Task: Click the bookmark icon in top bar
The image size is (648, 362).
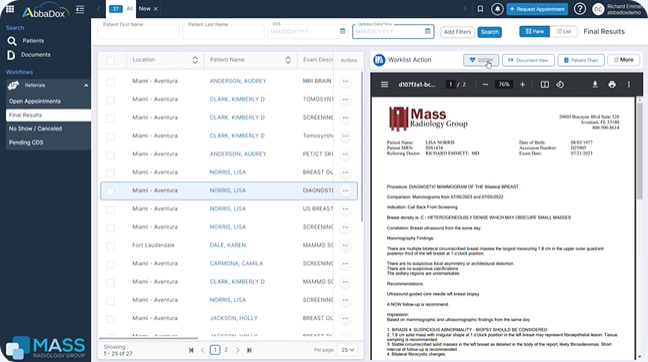Action: pyautogui.click(x=480, y=9)
